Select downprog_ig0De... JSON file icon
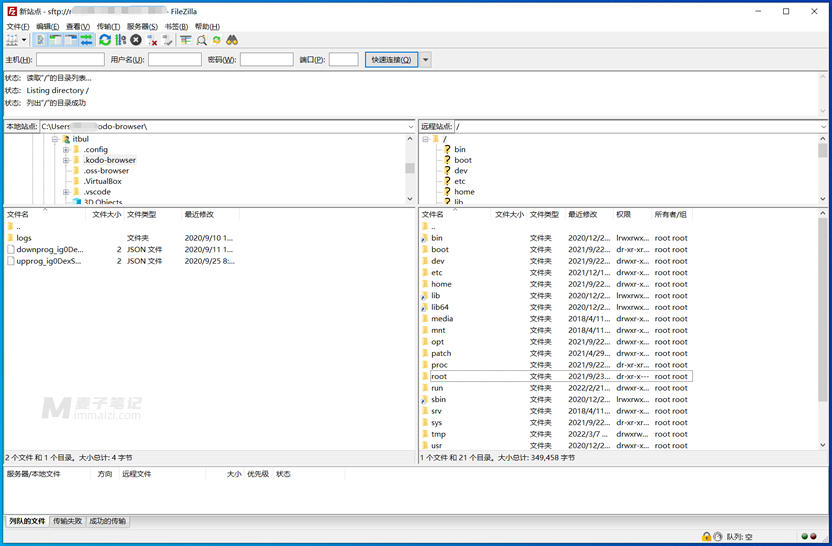Image resolution: width=832 pixels, height=546 pixels. [x=11, y=249]
